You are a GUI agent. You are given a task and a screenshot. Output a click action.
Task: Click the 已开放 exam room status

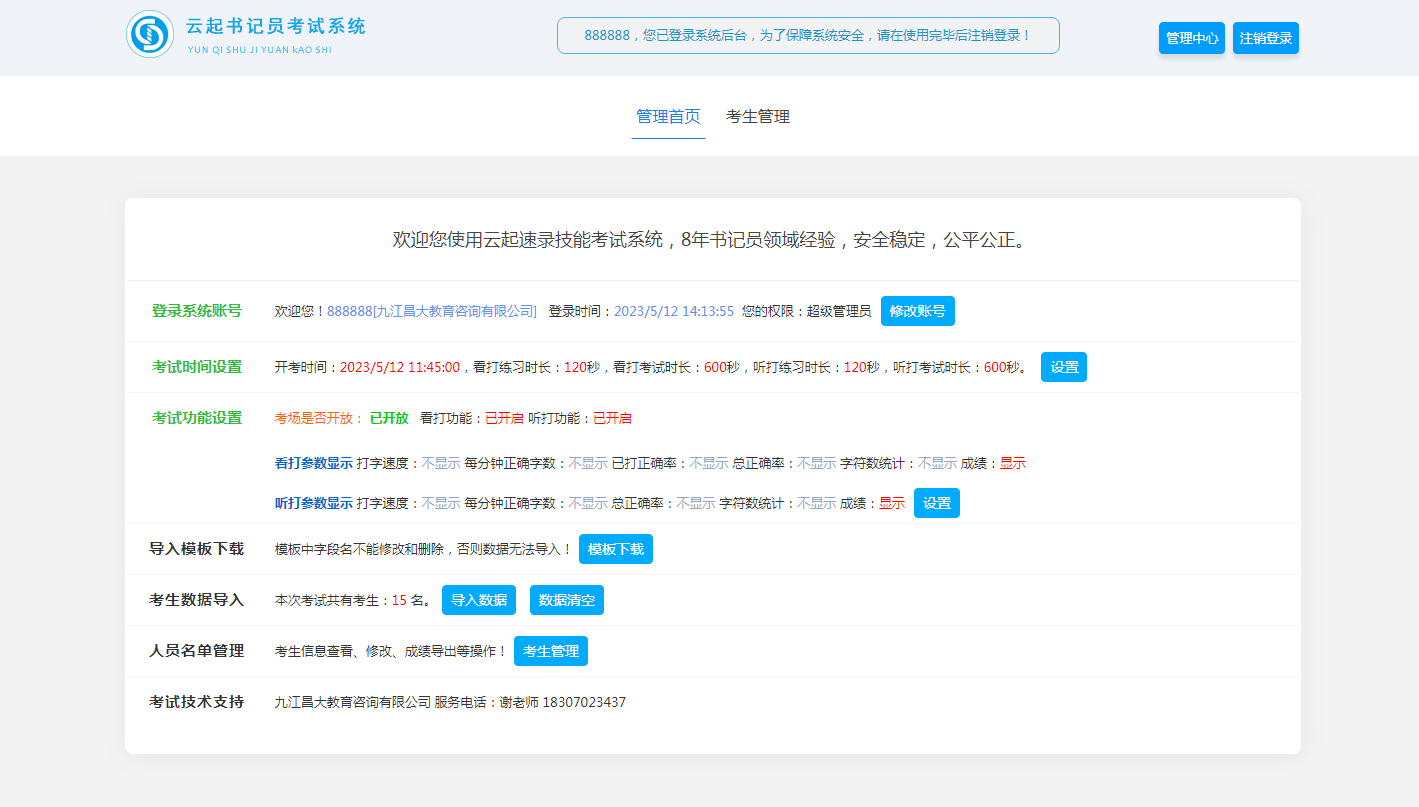[x=389, y=418]
